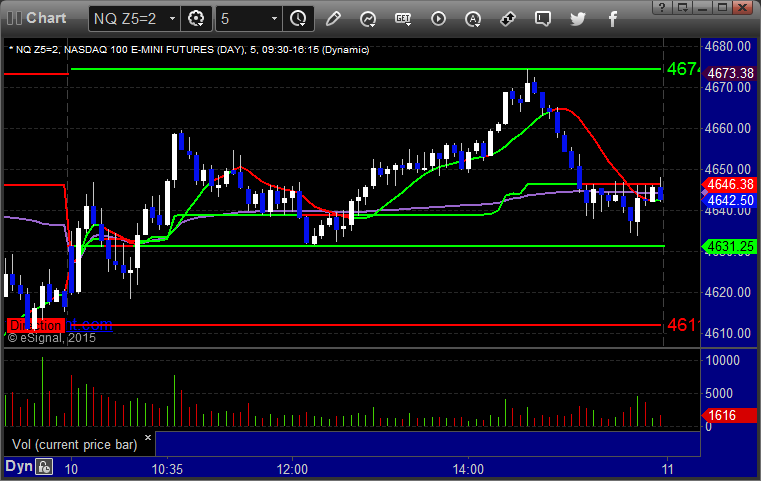The height and width of the screenshot is (481, 761).
Task: Click the red 1616 volume marker
Action: pyautogui.click(x=730, y=415)
